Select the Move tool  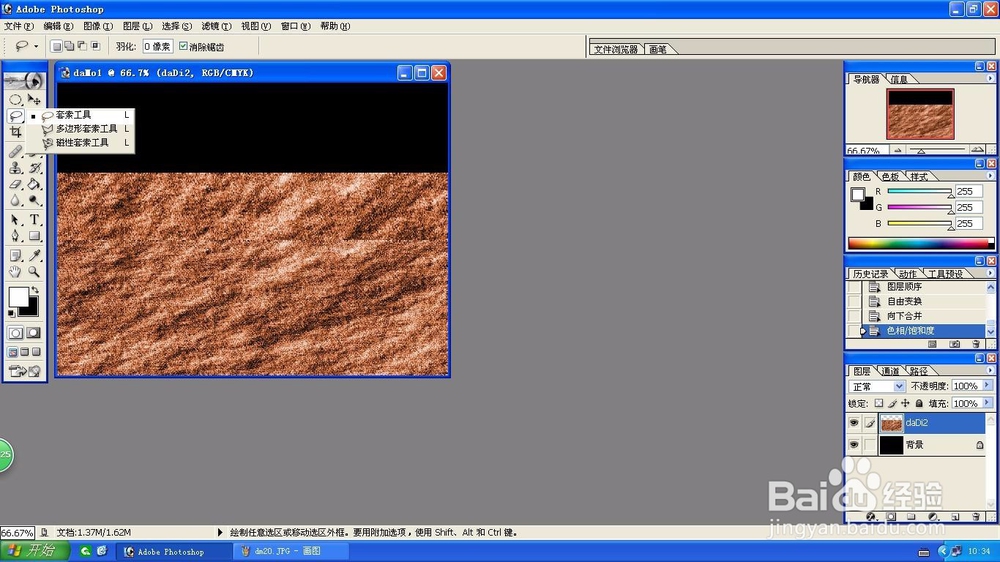click(34, 100)
